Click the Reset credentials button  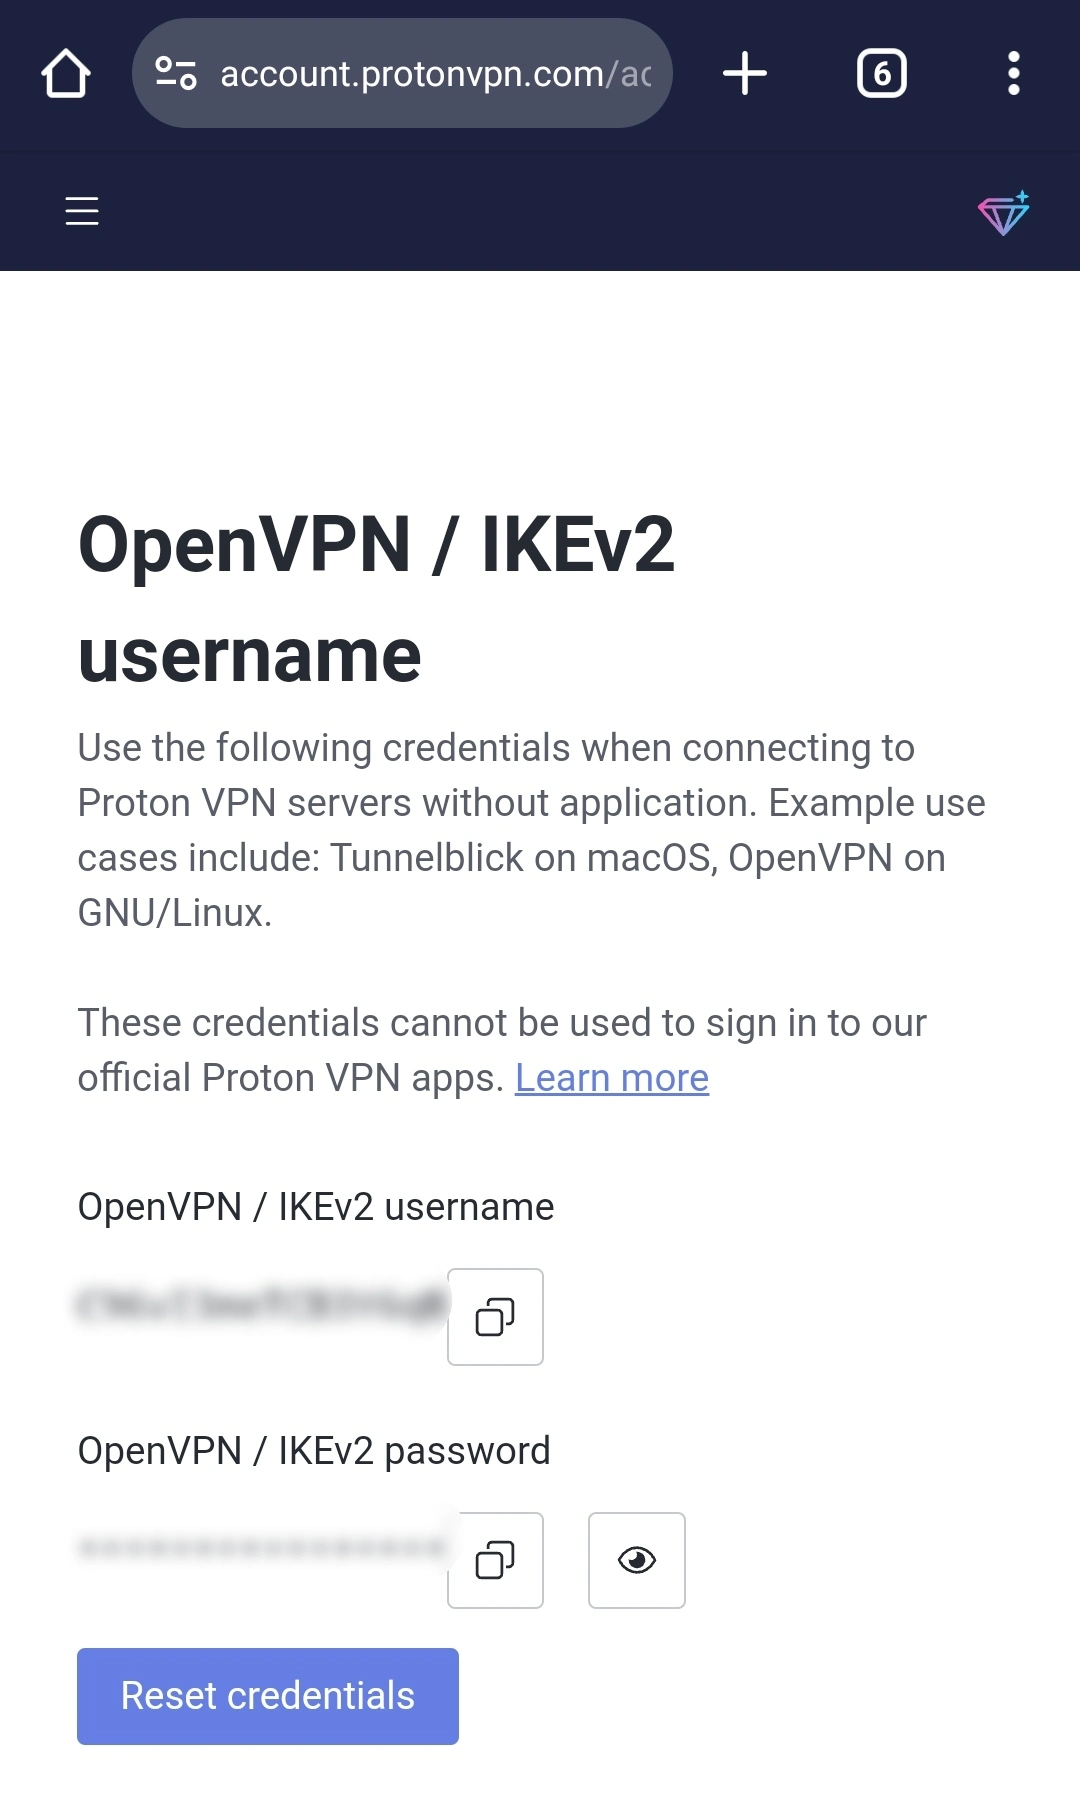(267, 1695)
